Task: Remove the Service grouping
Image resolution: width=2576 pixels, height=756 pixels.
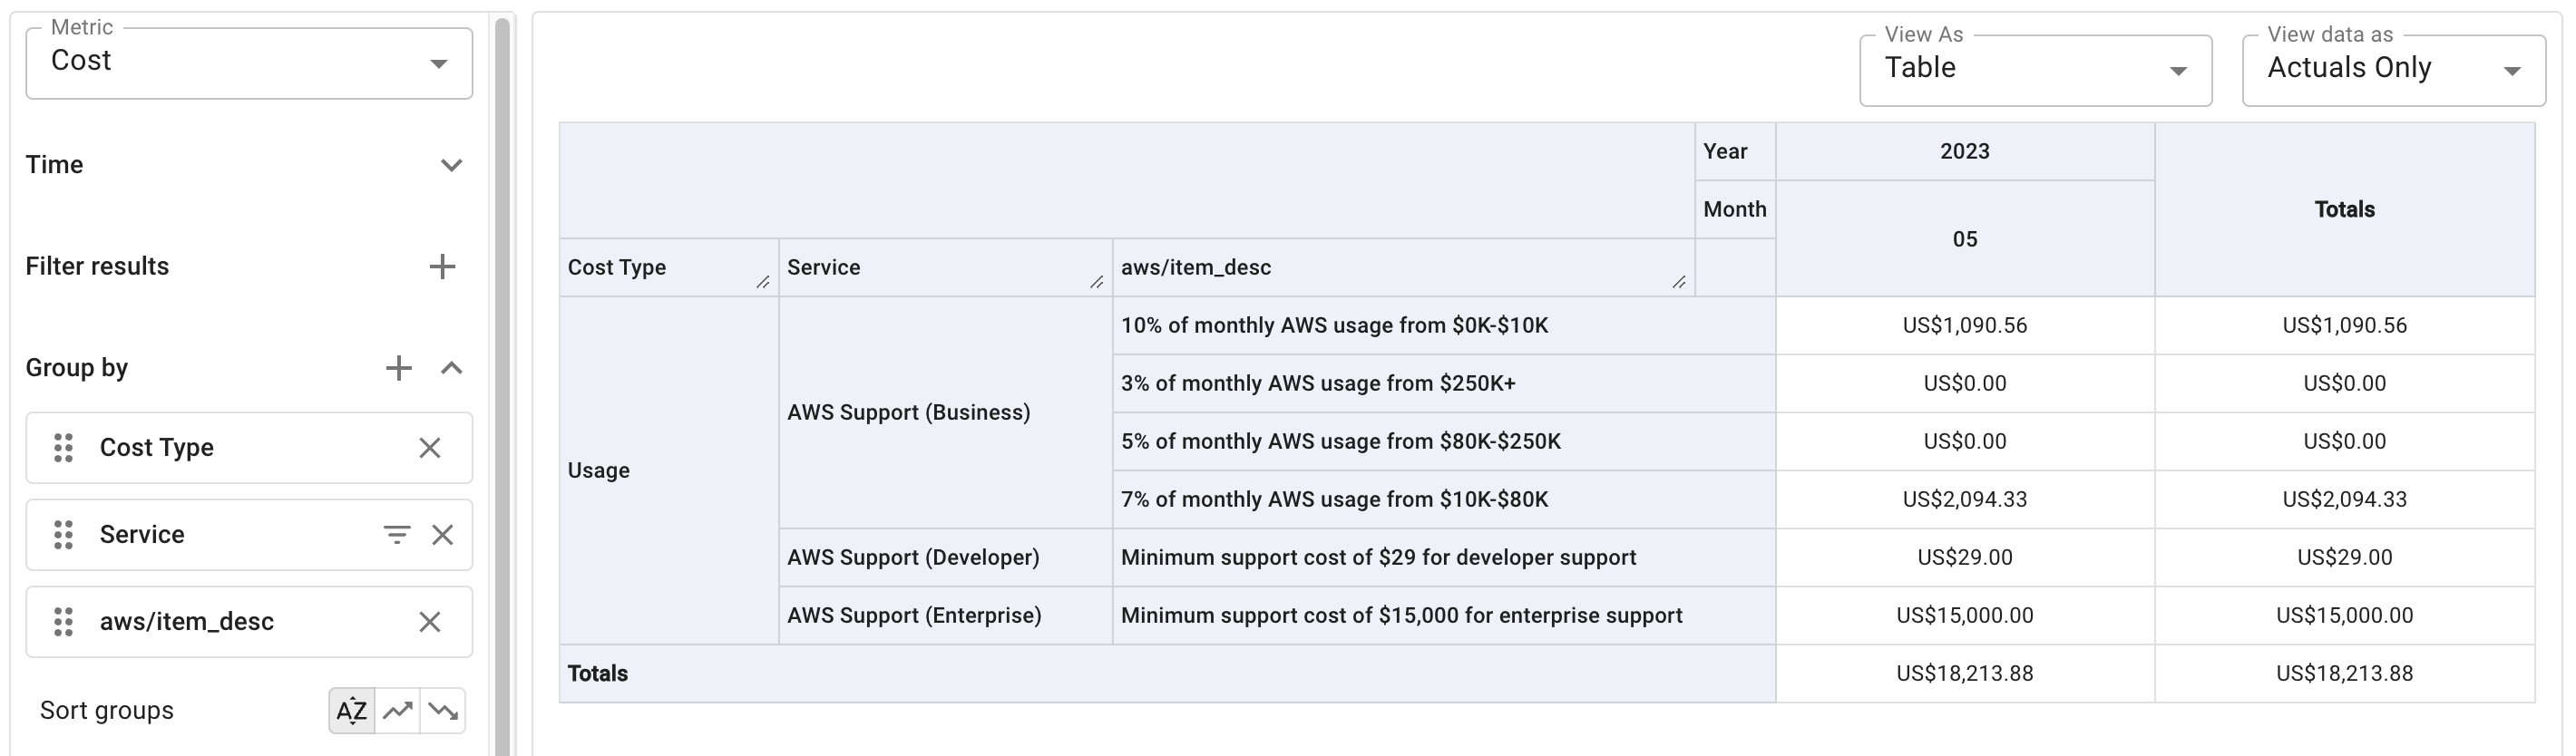Action: pyautogui.click(x=442, y=535)
